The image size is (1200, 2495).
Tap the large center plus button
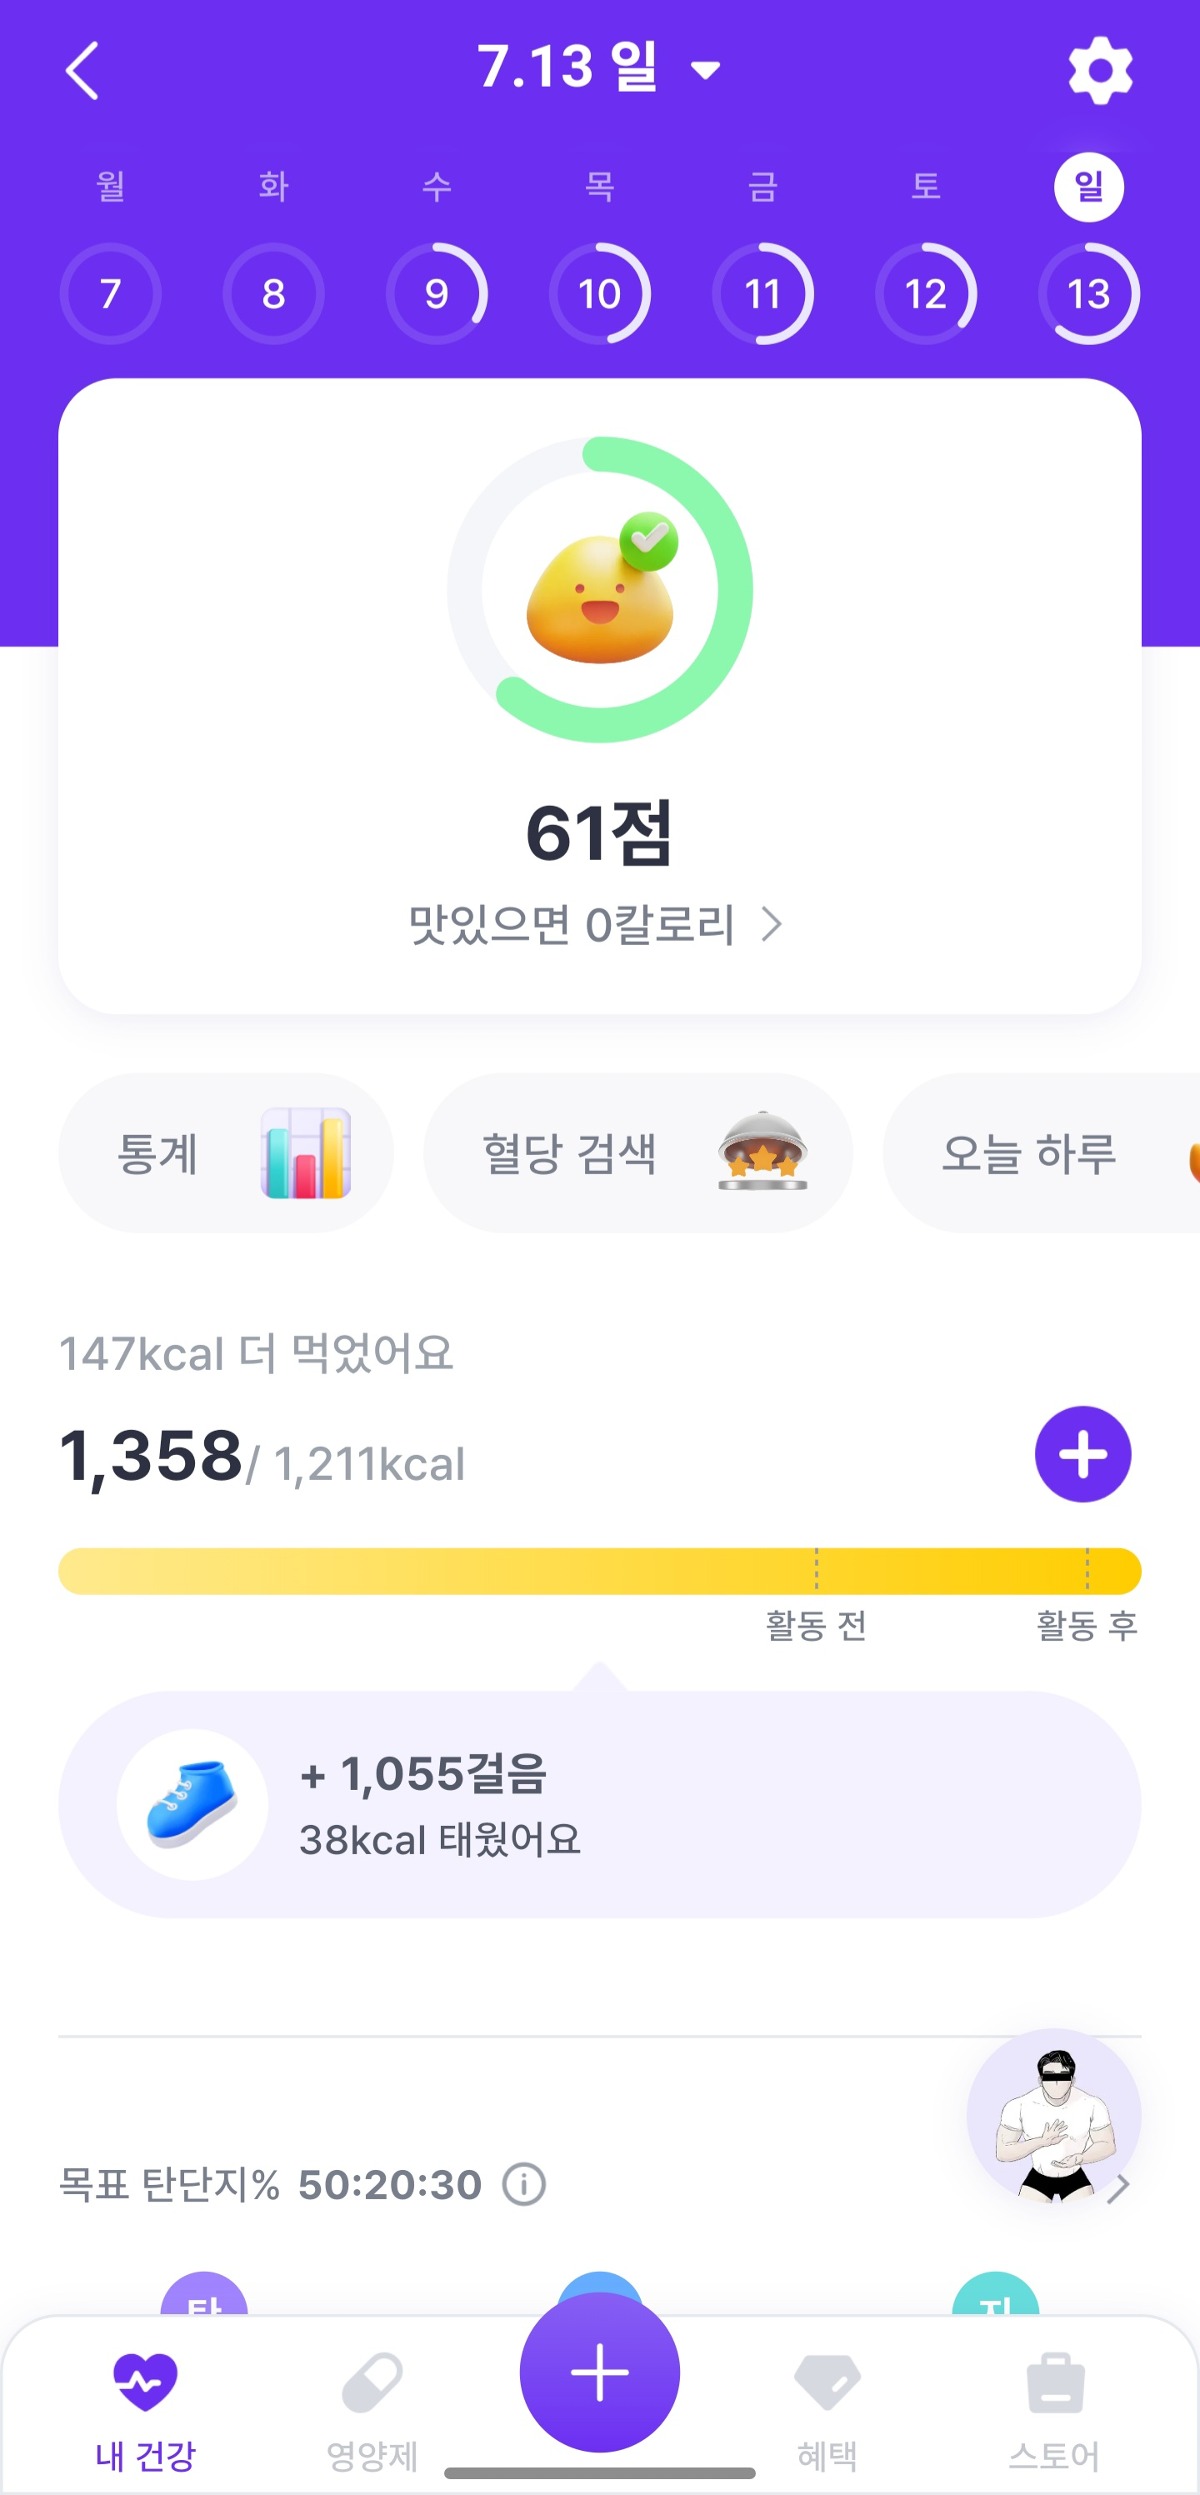[x=600, y=2371]
